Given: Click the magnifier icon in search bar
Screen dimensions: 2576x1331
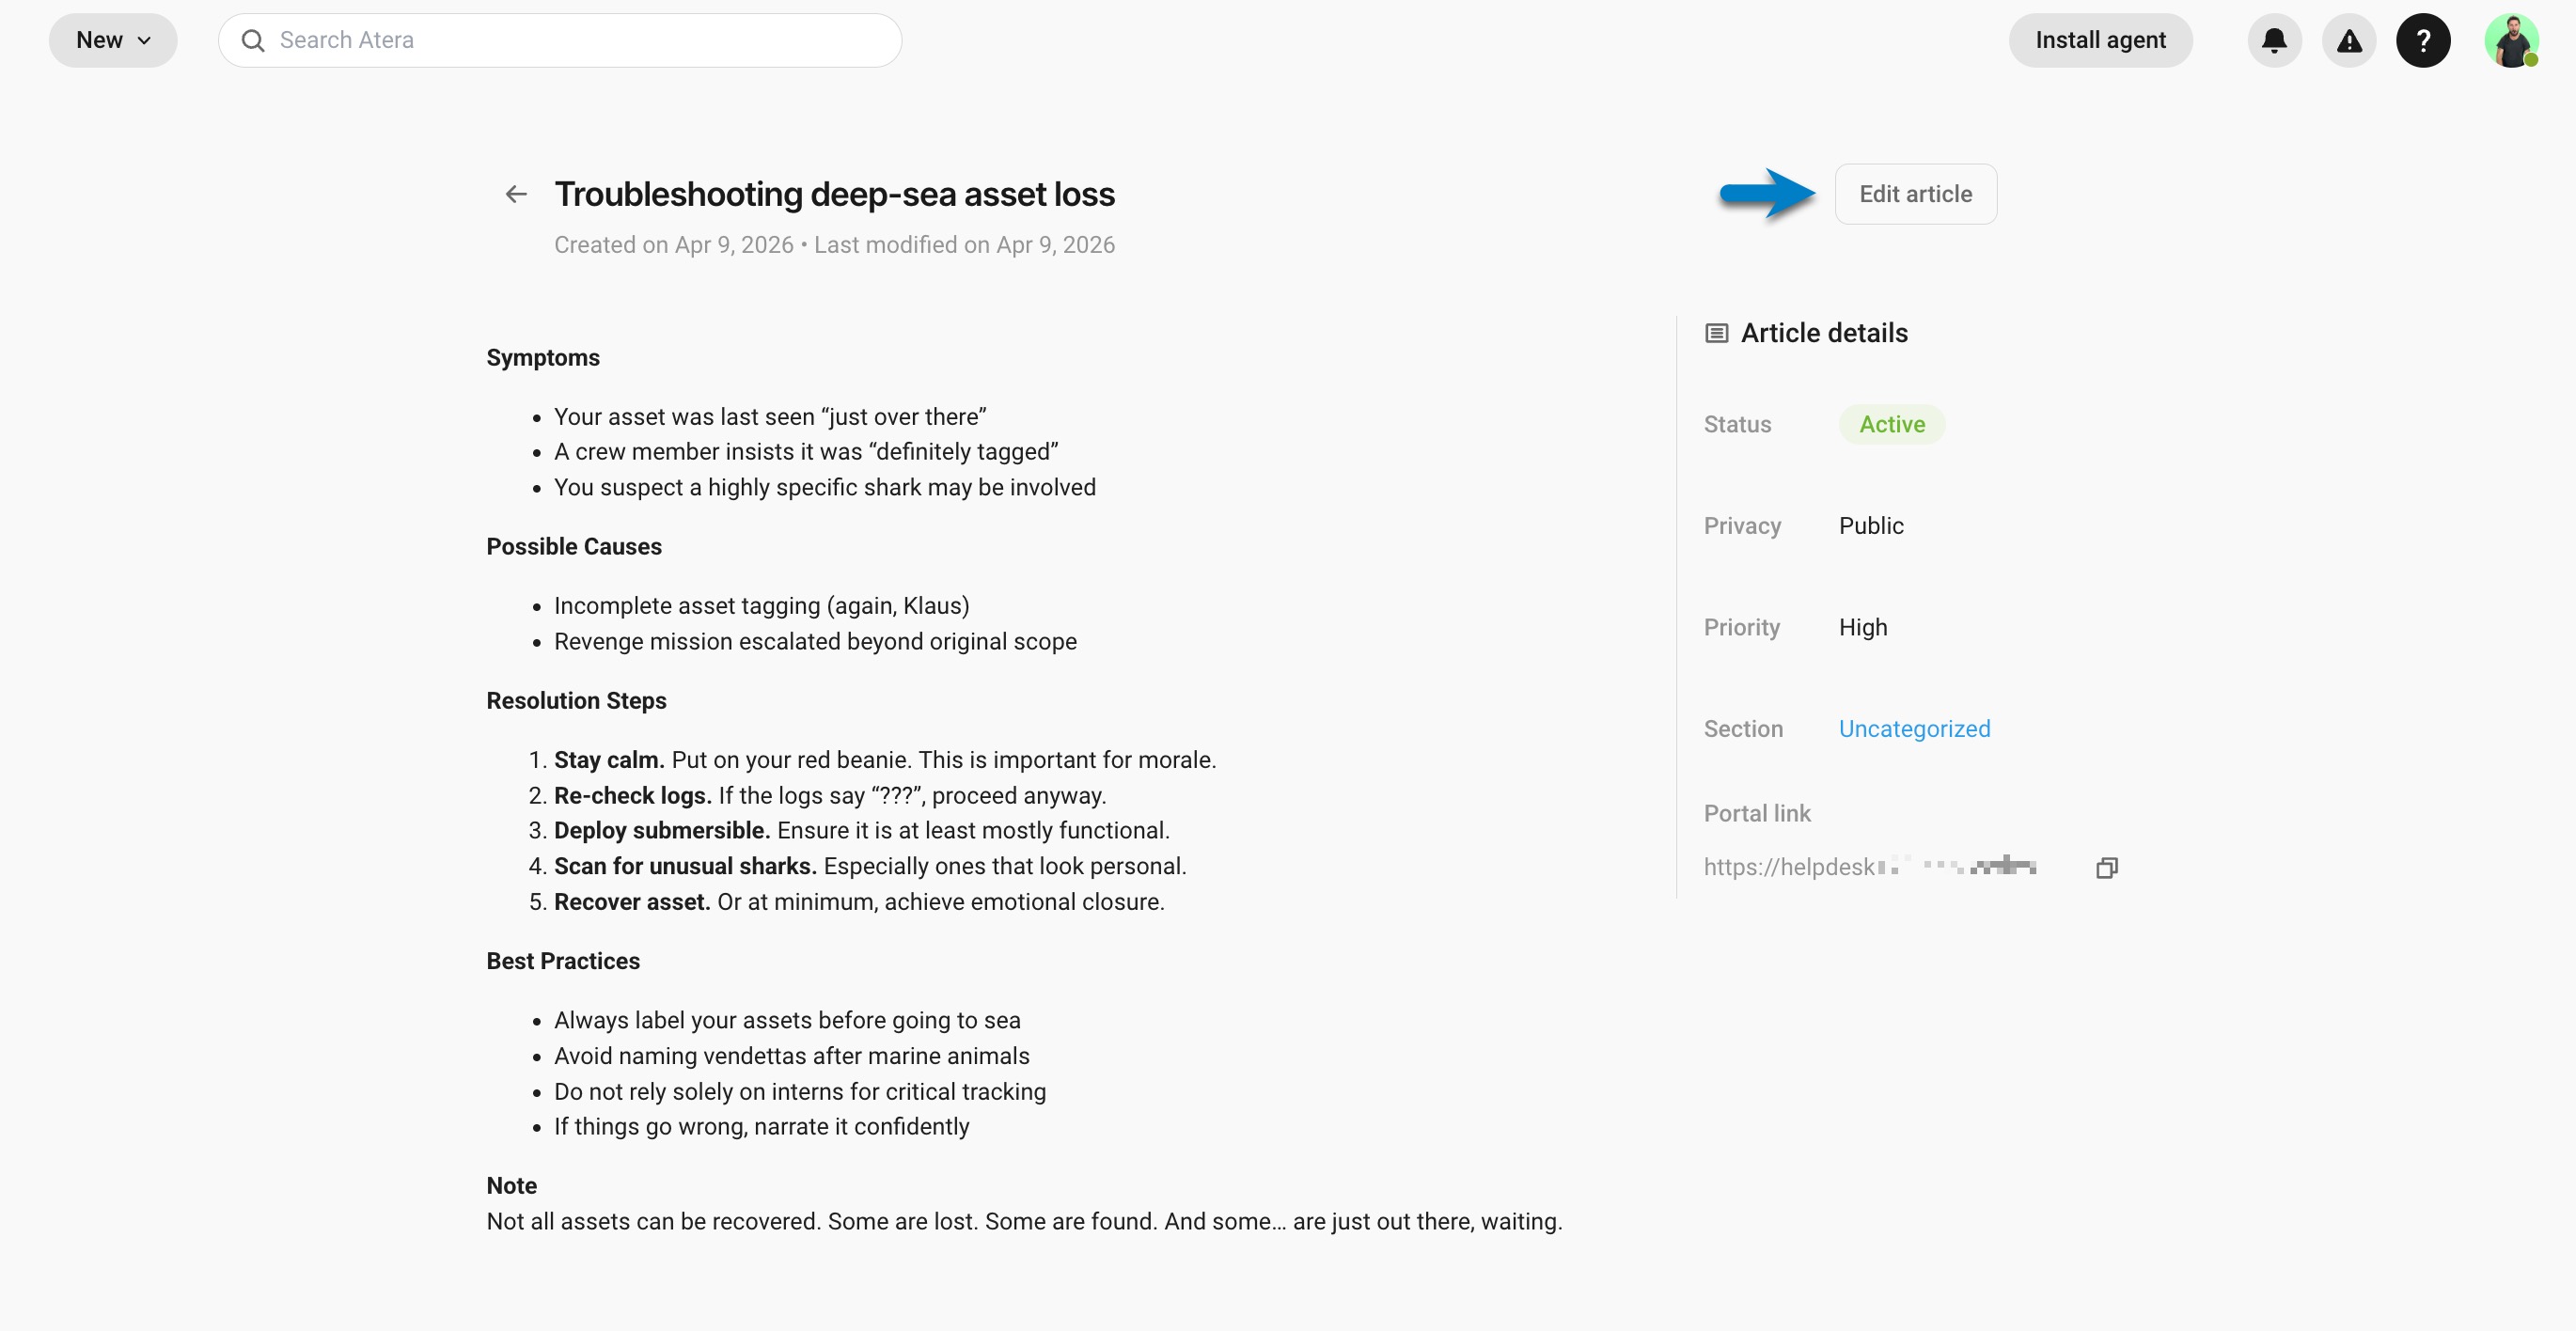Looking at the screenshot, I should (x=253, y=41).
